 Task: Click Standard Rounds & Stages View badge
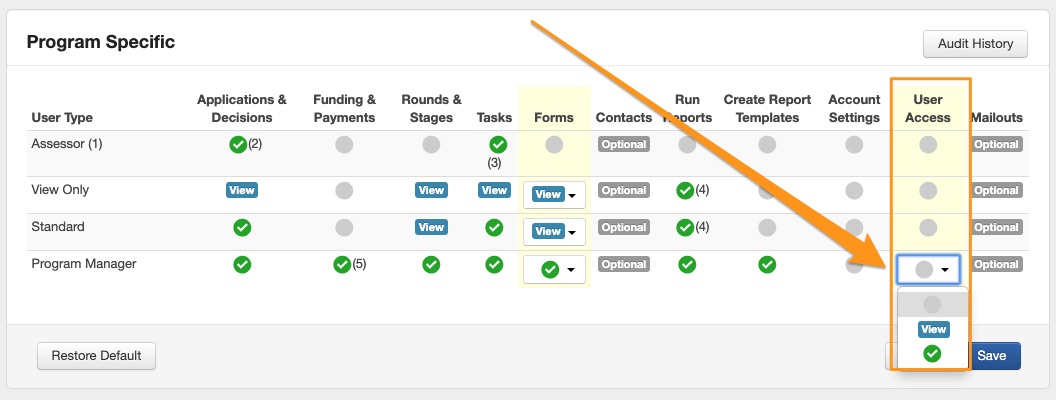click(431, 227)
